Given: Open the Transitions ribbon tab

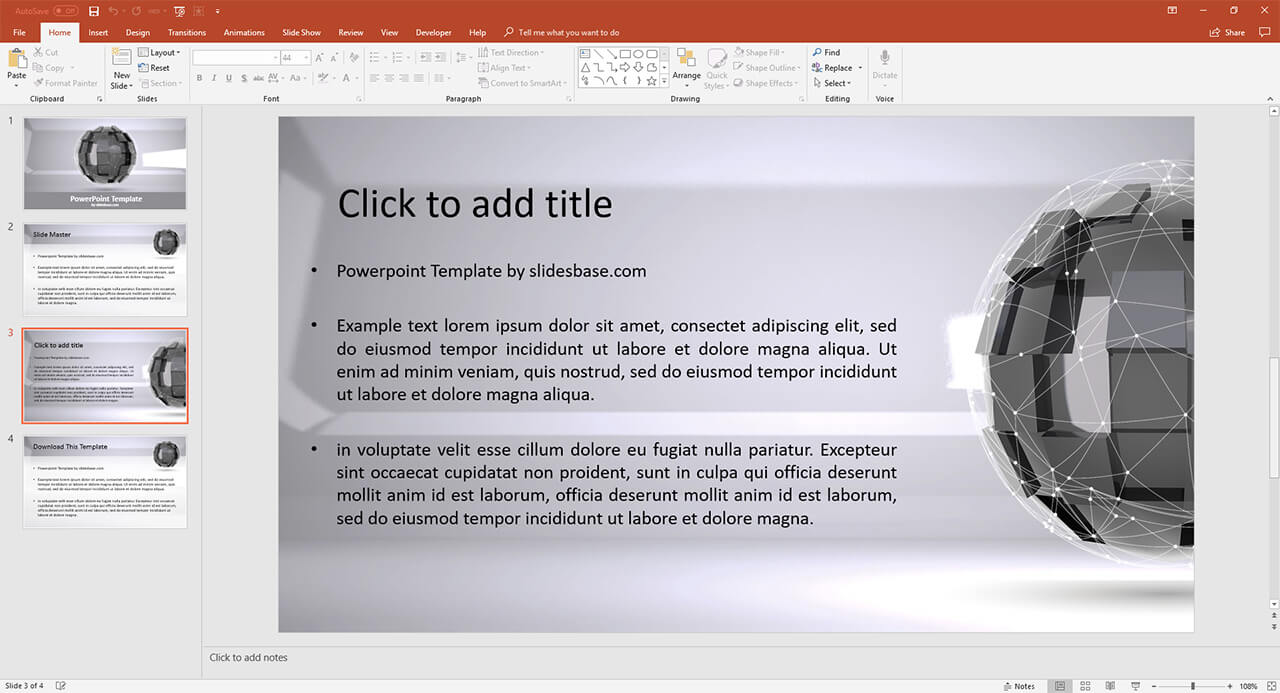Looking at the screenshot, I should tap(187, 32).
